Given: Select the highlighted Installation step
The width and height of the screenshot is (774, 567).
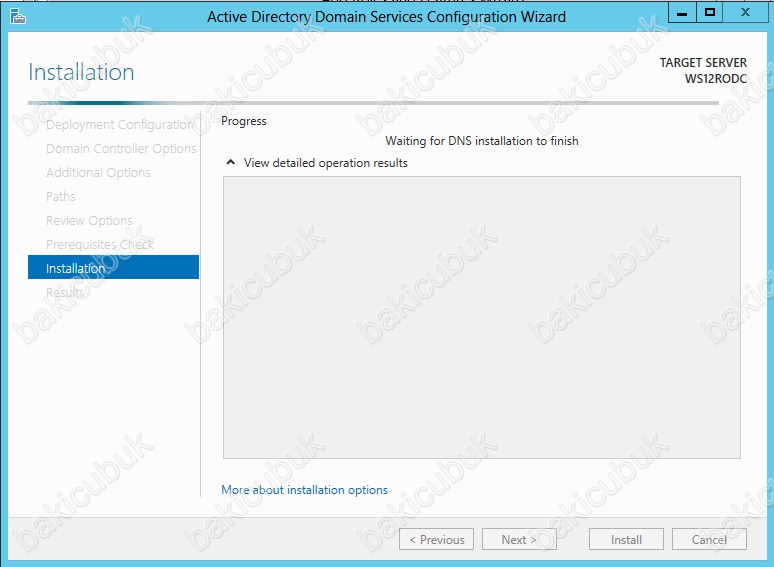Looking at the screenshot, I should [114, 267].
